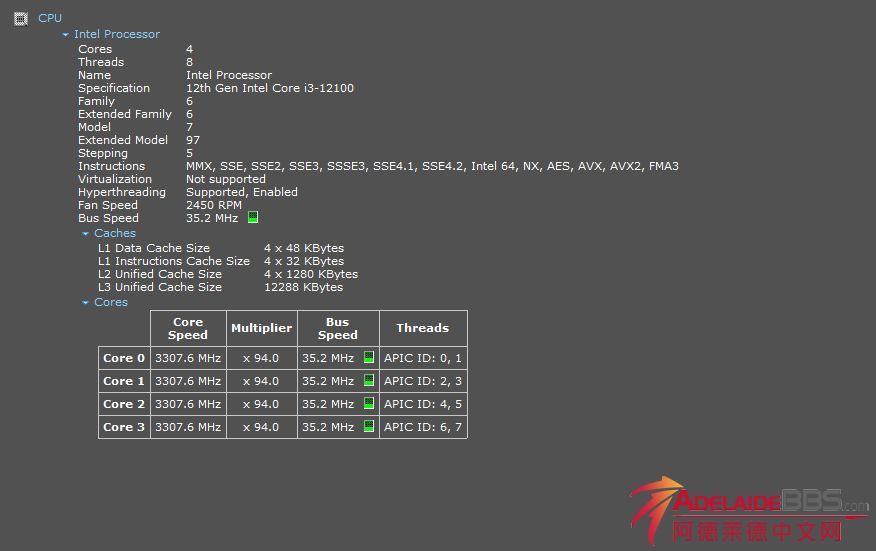Click Fan Speed value 2450 RPM
Screen dimensions: 876x551
(214, 205)
